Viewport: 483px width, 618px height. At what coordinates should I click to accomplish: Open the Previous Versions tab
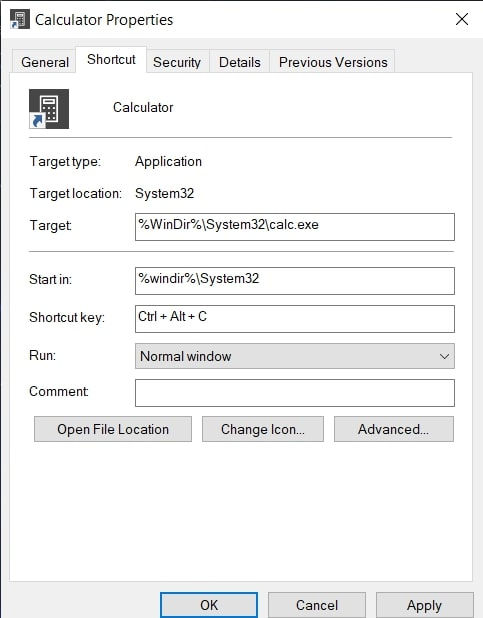pyautogui.click(x=333, y=62)
